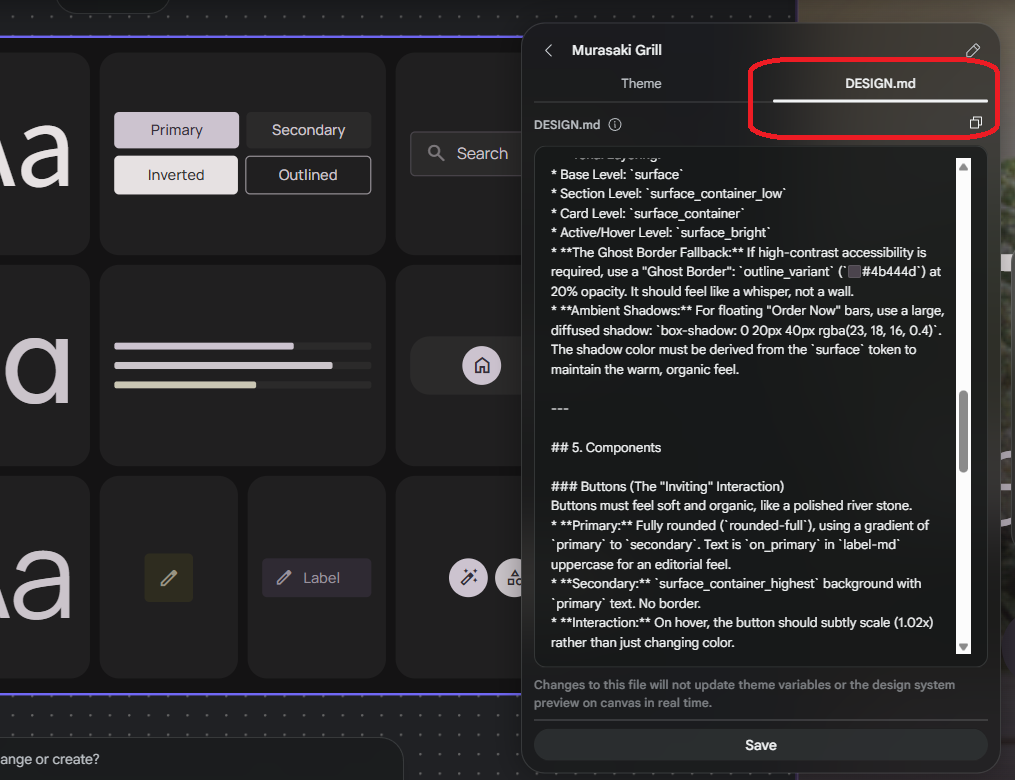Click the pencil edit icon in panel header
1015x780 pixels.
pyautogui.click(x=972, y=51)
